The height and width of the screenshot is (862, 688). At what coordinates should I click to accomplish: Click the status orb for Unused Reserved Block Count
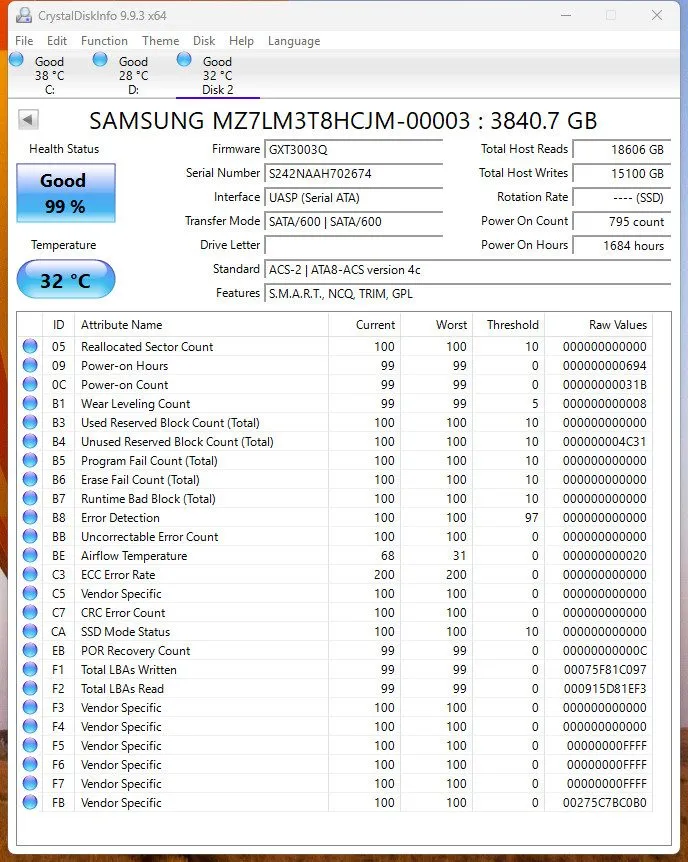tap(30, 441)
